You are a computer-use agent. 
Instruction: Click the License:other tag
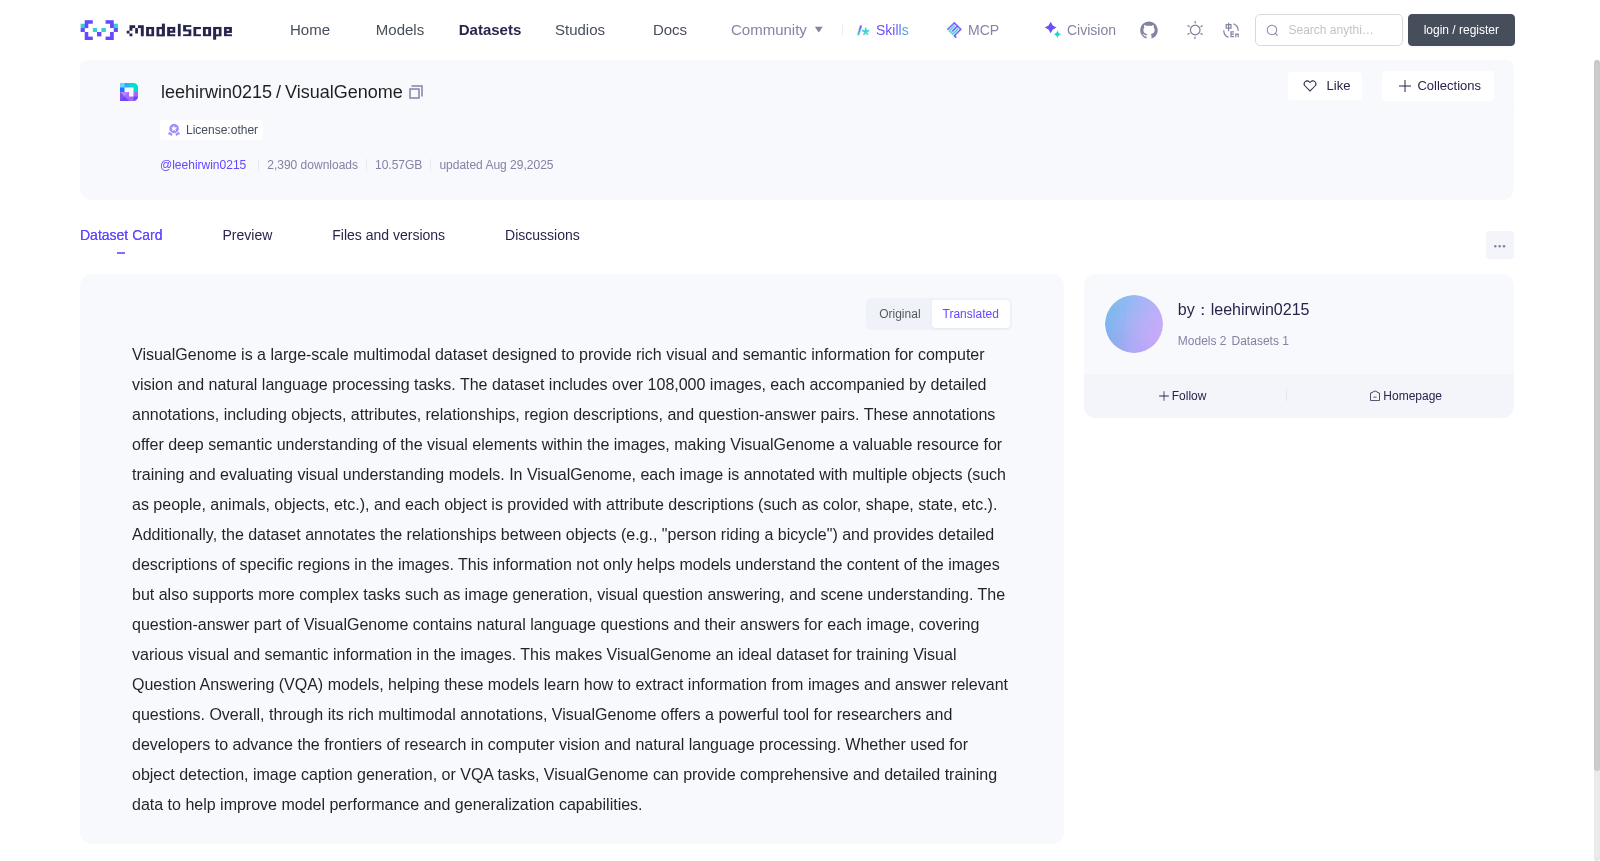tap(212, 130)
